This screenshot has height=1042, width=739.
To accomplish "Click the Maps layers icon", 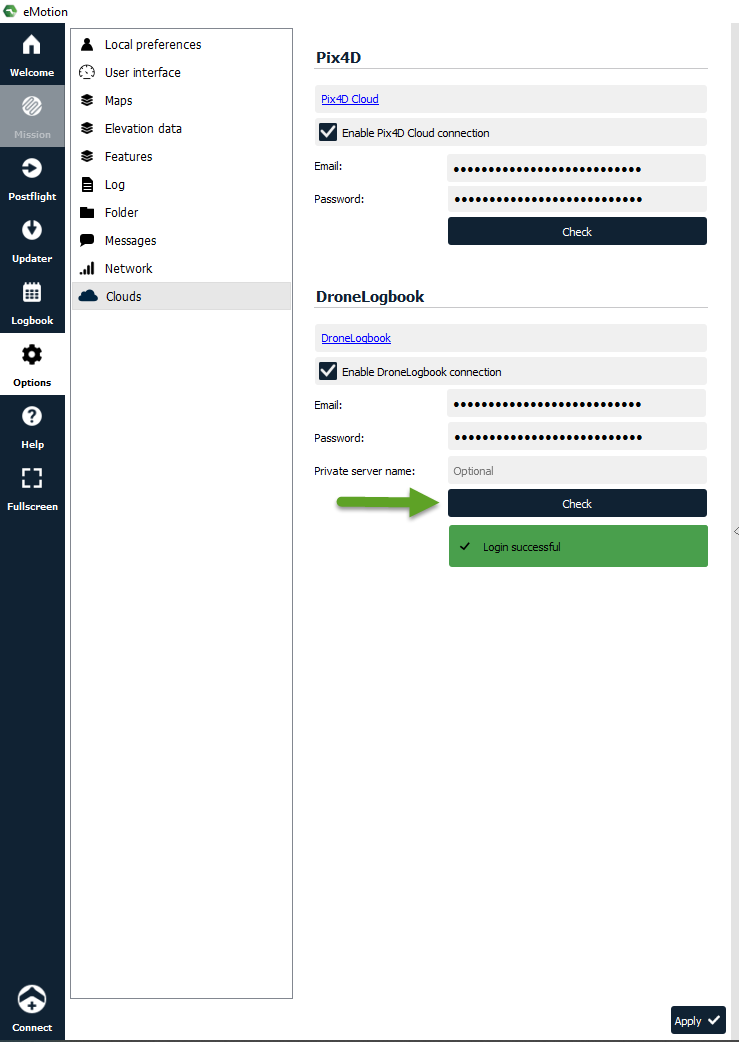I will coord(87,100).
